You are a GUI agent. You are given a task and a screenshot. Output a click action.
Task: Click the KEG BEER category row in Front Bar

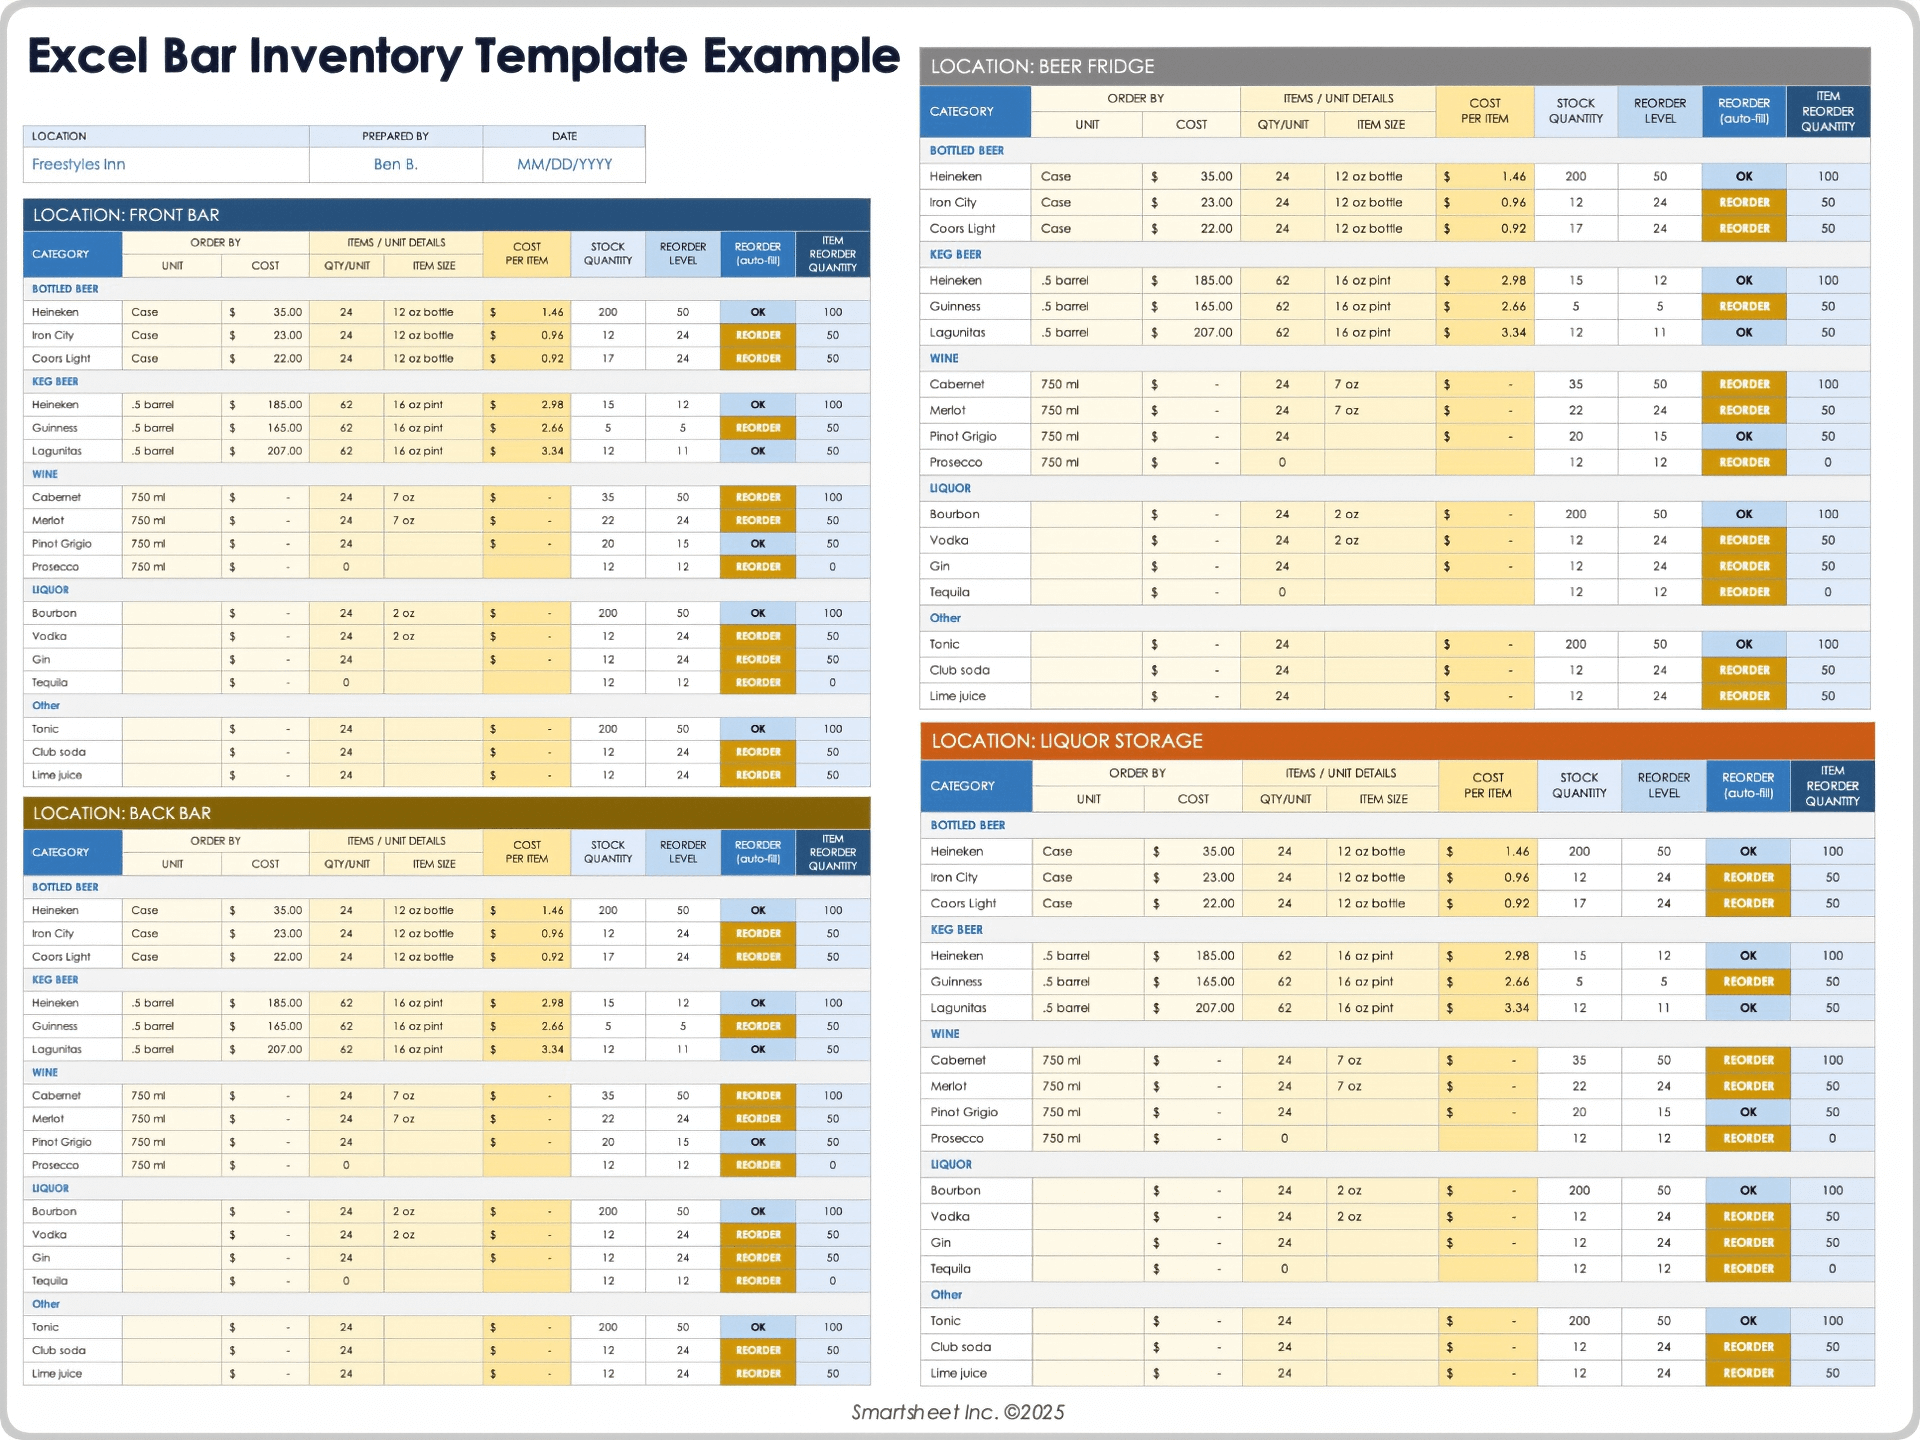[55, 381]
